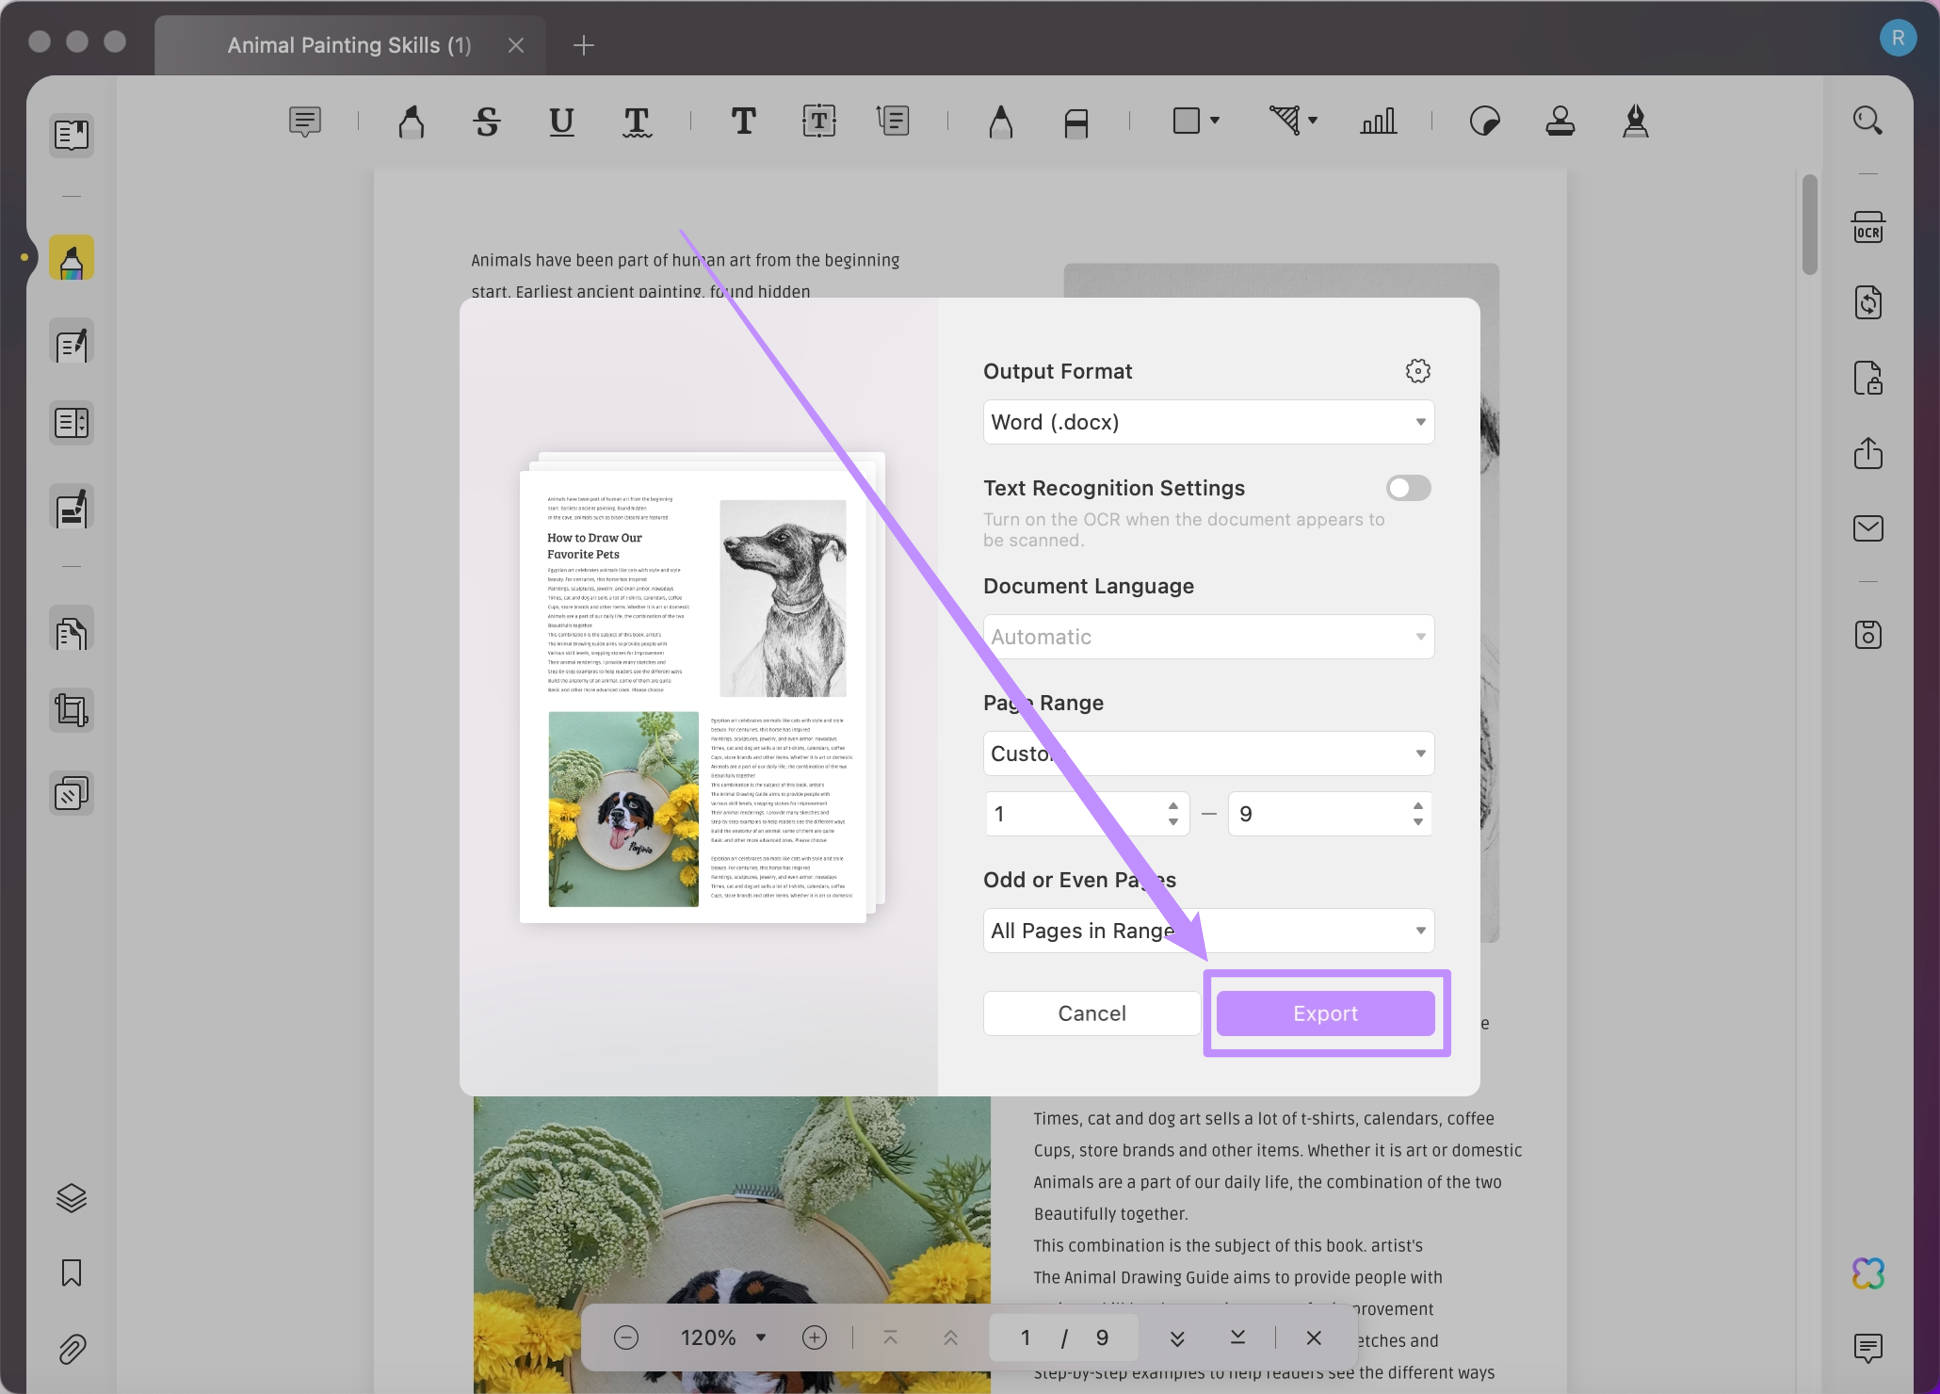Click the search magnifier icon

coord(1867,121)
